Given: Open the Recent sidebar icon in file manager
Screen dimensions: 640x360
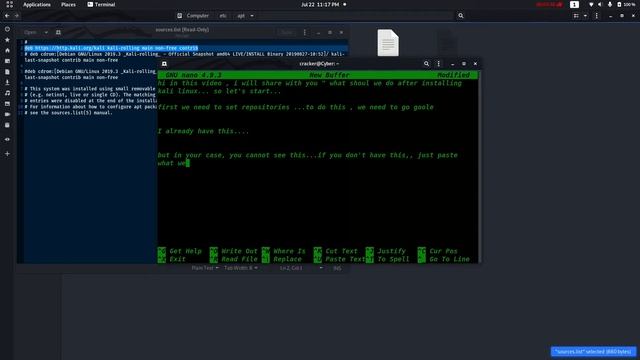Looking at the screenshot, I should [7, 29].
